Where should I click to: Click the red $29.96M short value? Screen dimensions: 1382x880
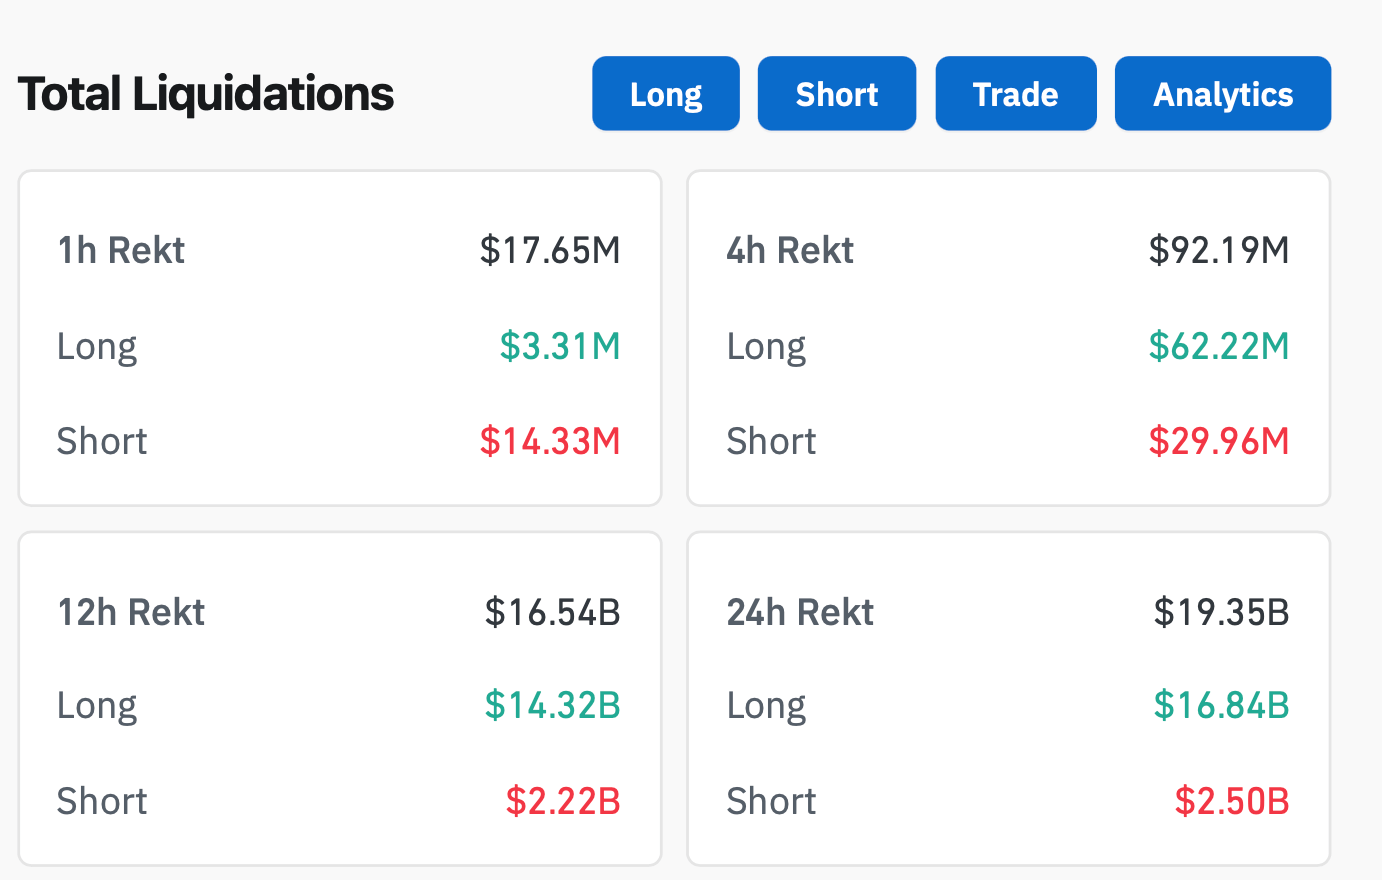(x=1219, y=441)
